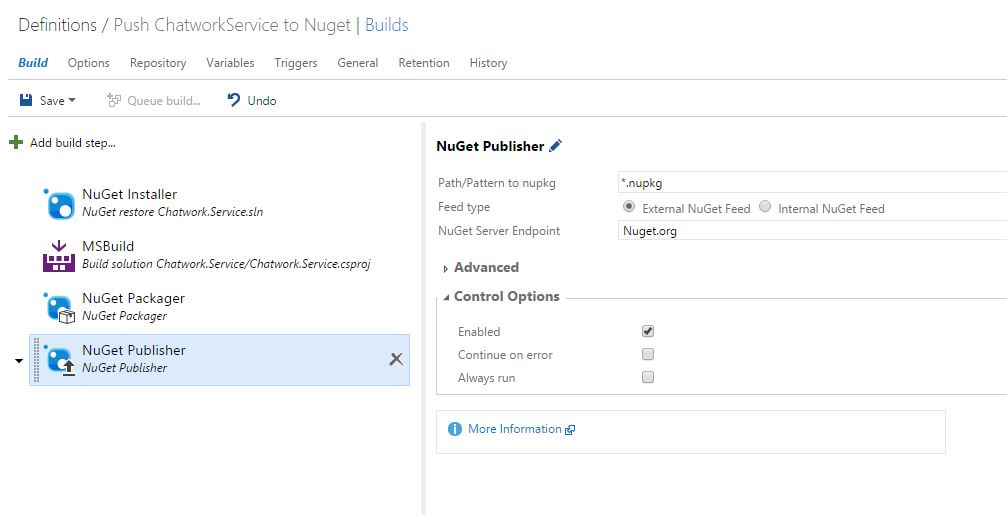
Task: Select the MSBuild step icon
Action: [59, 256]
